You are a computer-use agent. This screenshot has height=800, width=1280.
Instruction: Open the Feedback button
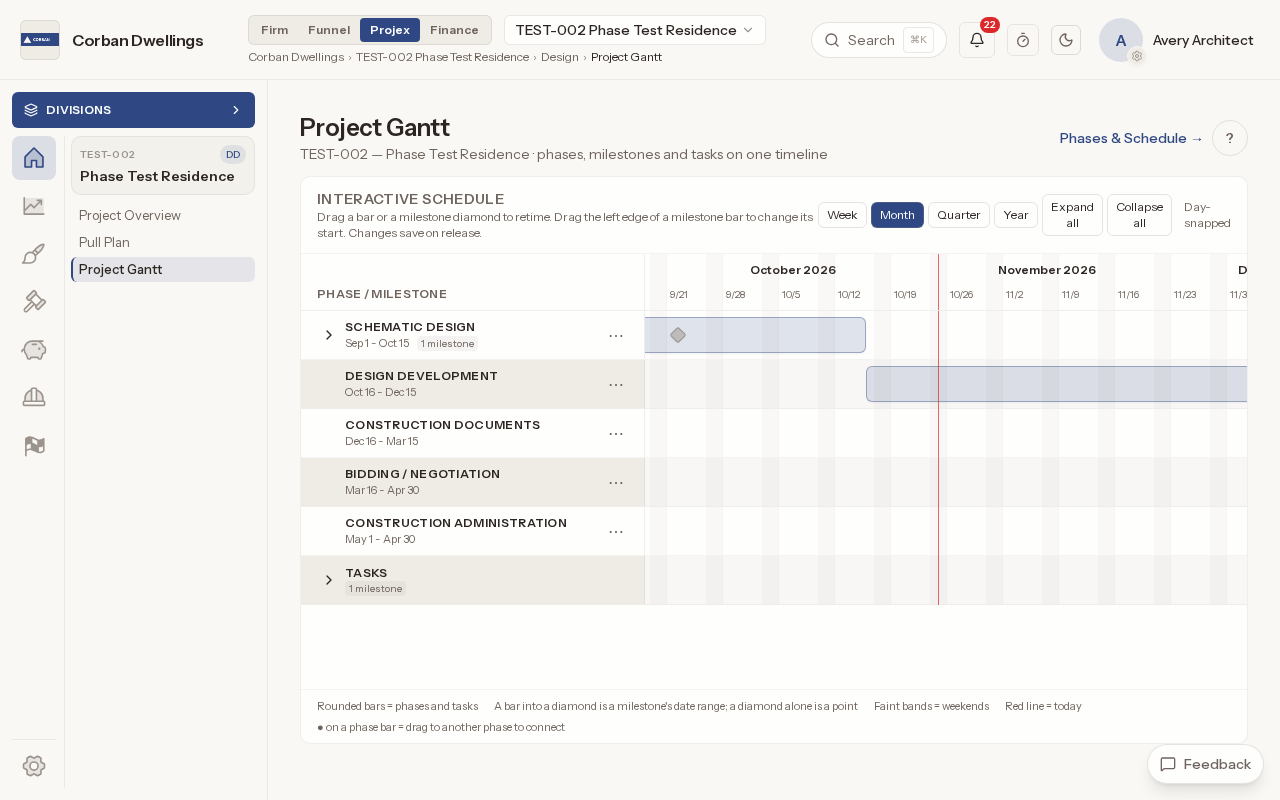pos(1205,764)
